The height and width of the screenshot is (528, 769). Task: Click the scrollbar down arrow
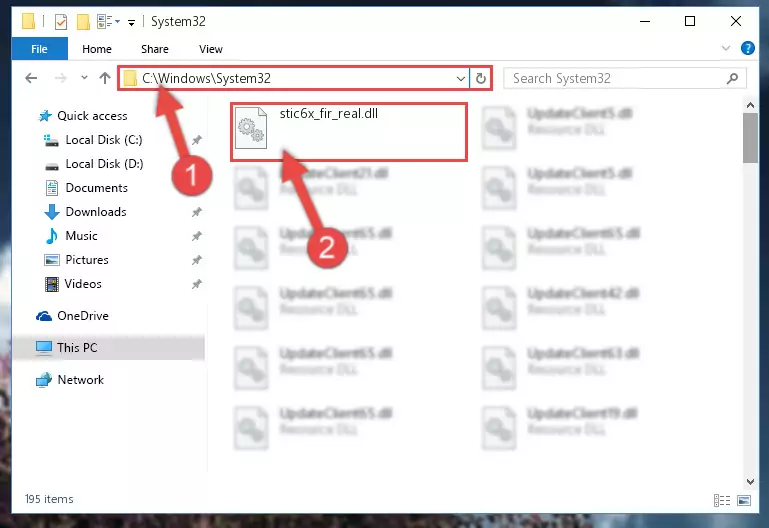(x=750, y=482)
